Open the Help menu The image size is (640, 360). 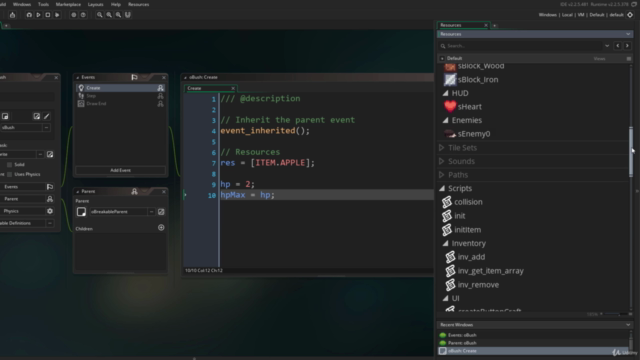click(x=116, y=4)
